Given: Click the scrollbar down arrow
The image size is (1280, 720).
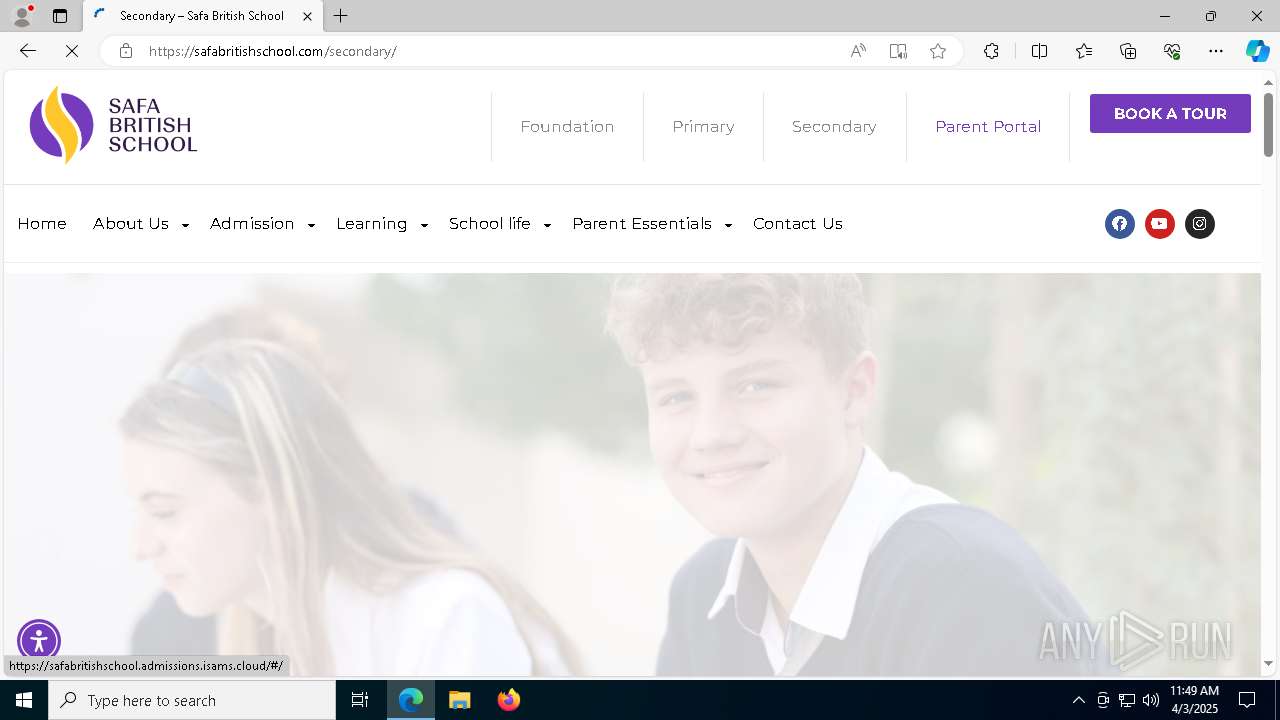Looking at the screenshot, I should click(x=1269, y=663).
